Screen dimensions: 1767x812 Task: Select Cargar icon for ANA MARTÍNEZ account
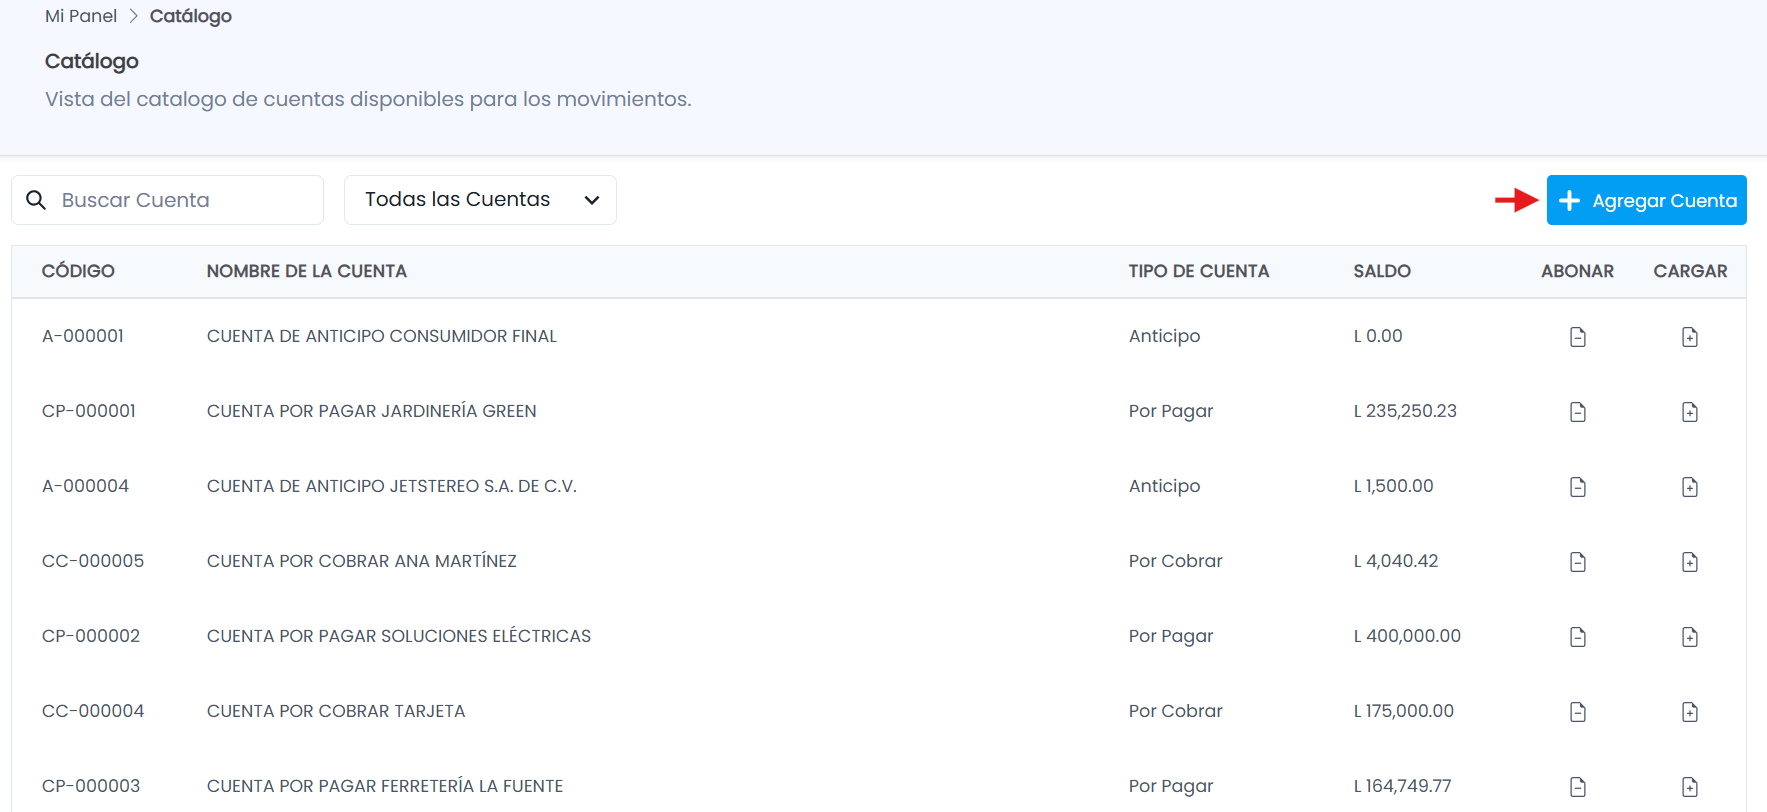1690,562
